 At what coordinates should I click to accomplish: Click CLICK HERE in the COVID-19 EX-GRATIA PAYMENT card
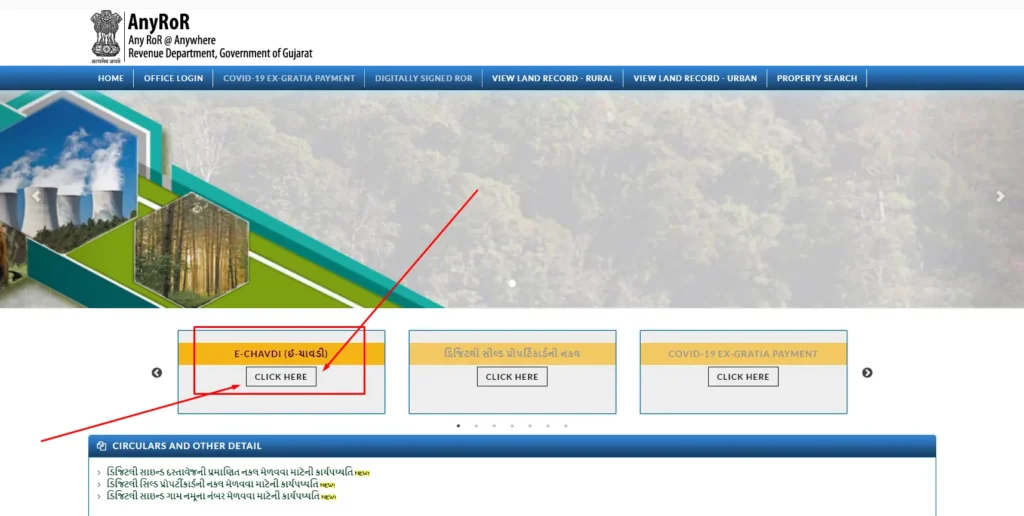(x=743, y=377)
